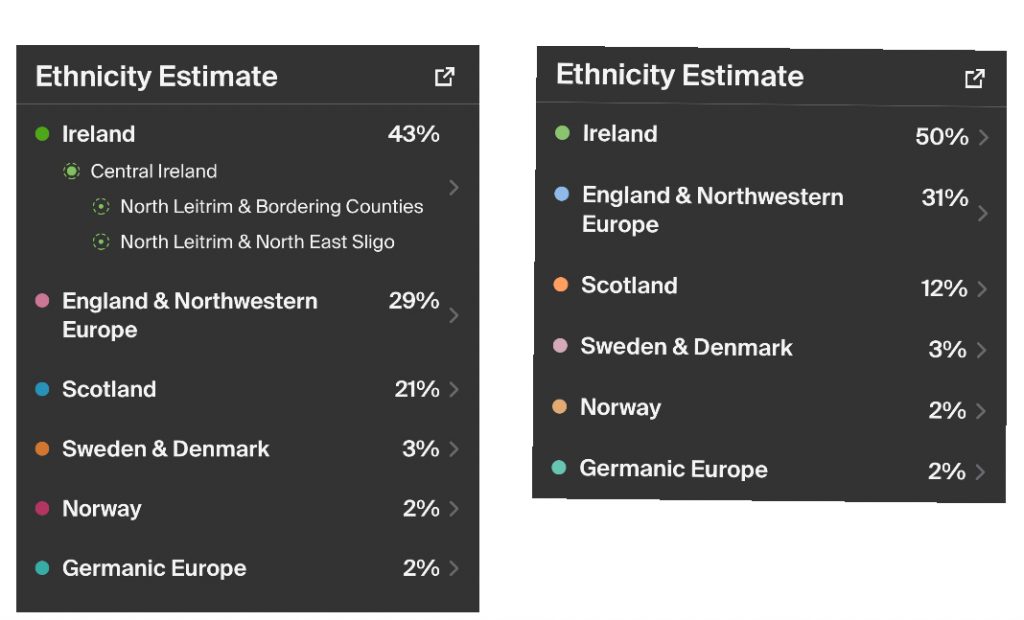Click Sweden & Denmark 3% chevron on left
Viewport: 1024px width, 620px height.
coord(455,450)
